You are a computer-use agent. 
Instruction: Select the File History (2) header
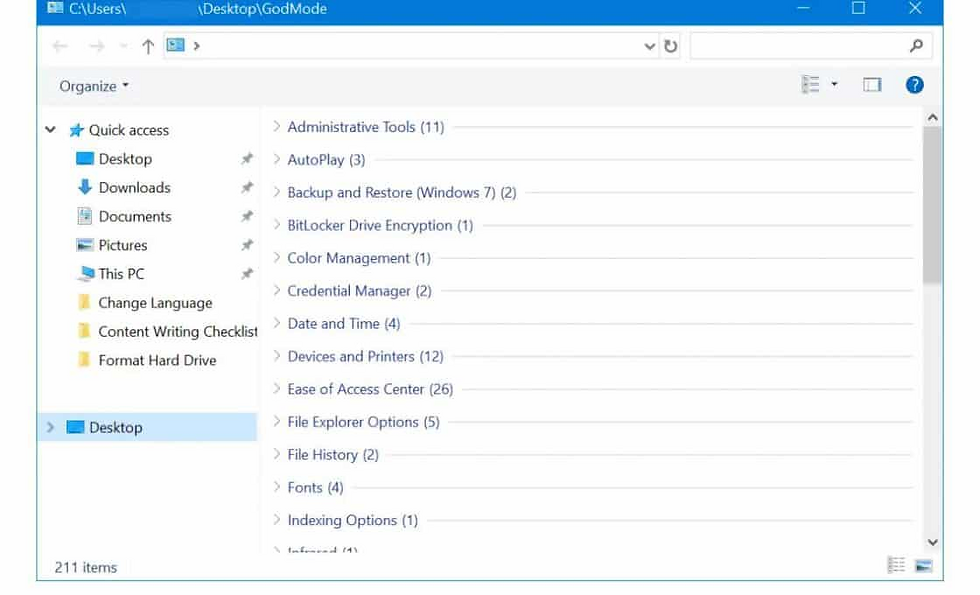[333, 454]
